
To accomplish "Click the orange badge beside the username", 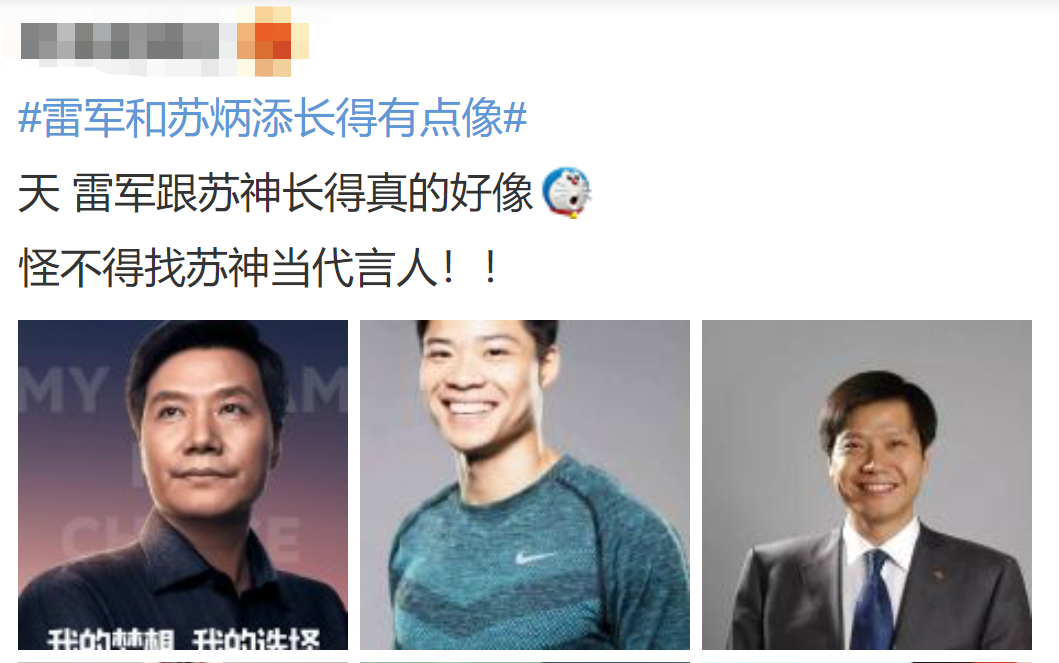I will pyautogui.click(x=272, y=41).
